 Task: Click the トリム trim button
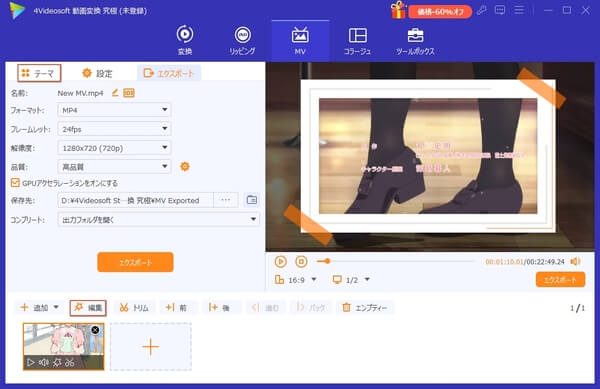[134, 308]
